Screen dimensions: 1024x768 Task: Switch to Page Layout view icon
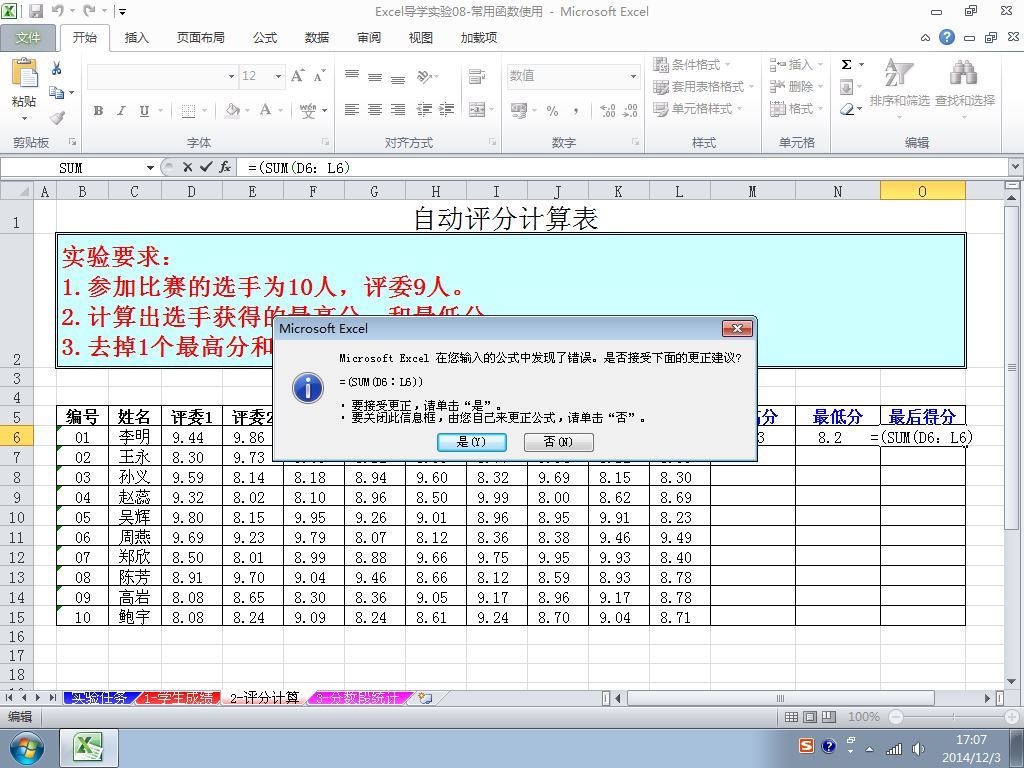(810, 717)
